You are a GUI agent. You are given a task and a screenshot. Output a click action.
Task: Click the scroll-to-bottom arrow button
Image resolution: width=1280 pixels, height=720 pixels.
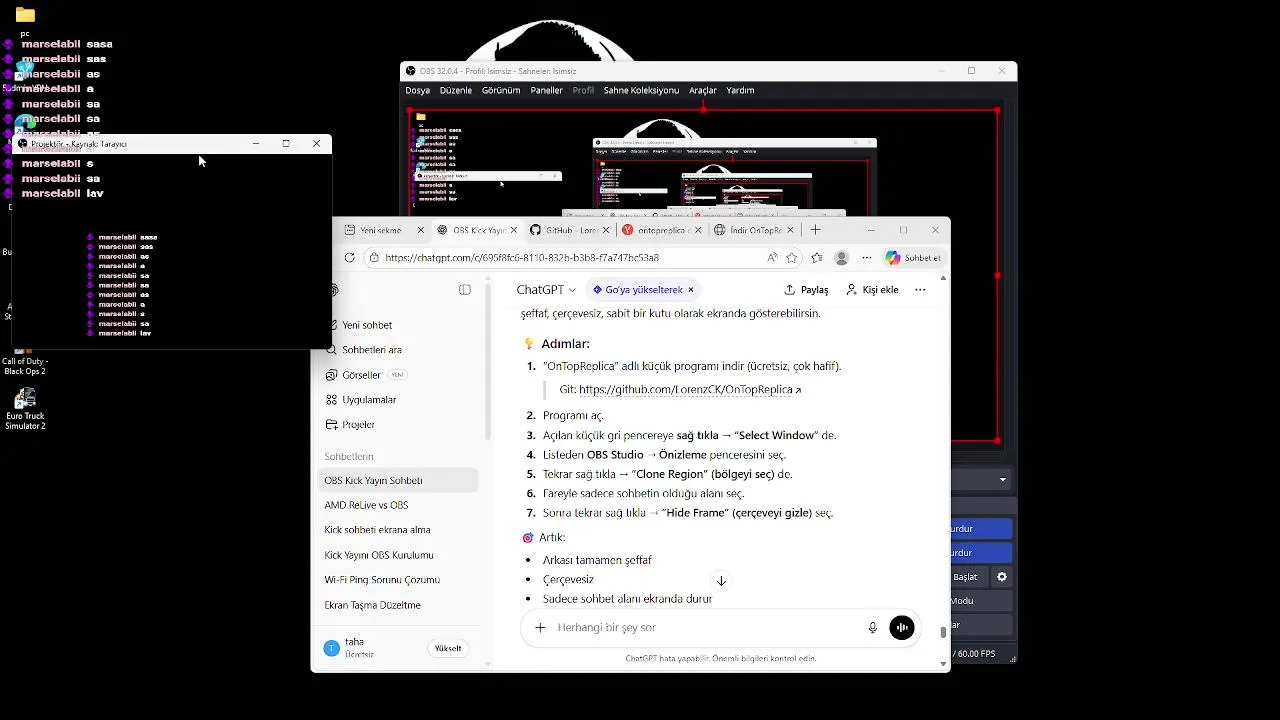pos(720,581)
